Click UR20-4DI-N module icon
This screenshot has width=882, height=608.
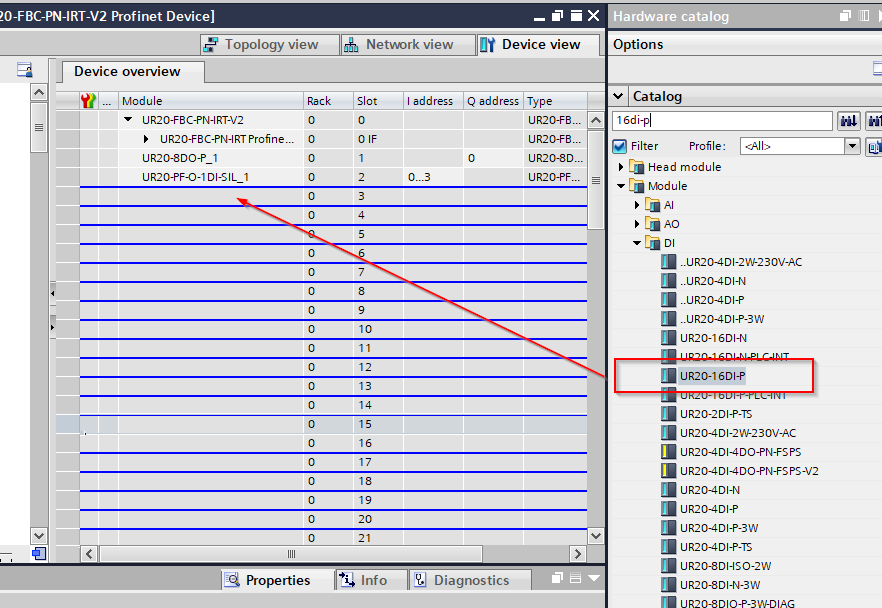tap(668, 490)
